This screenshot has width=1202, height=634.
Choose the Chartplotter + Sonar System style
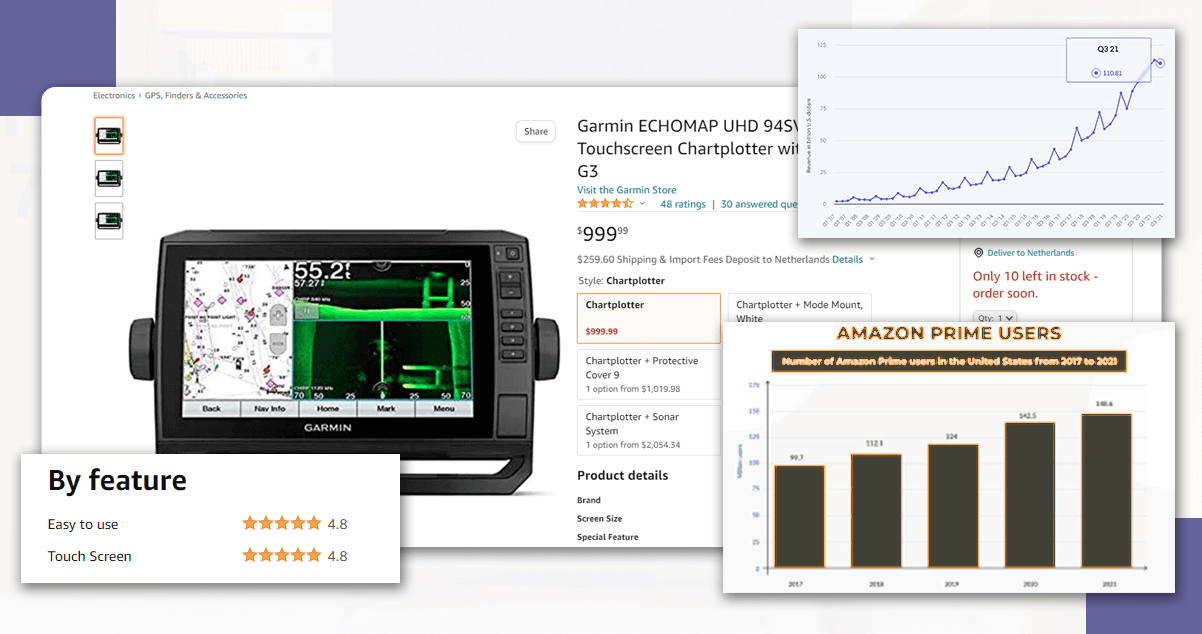click(649, 430)
